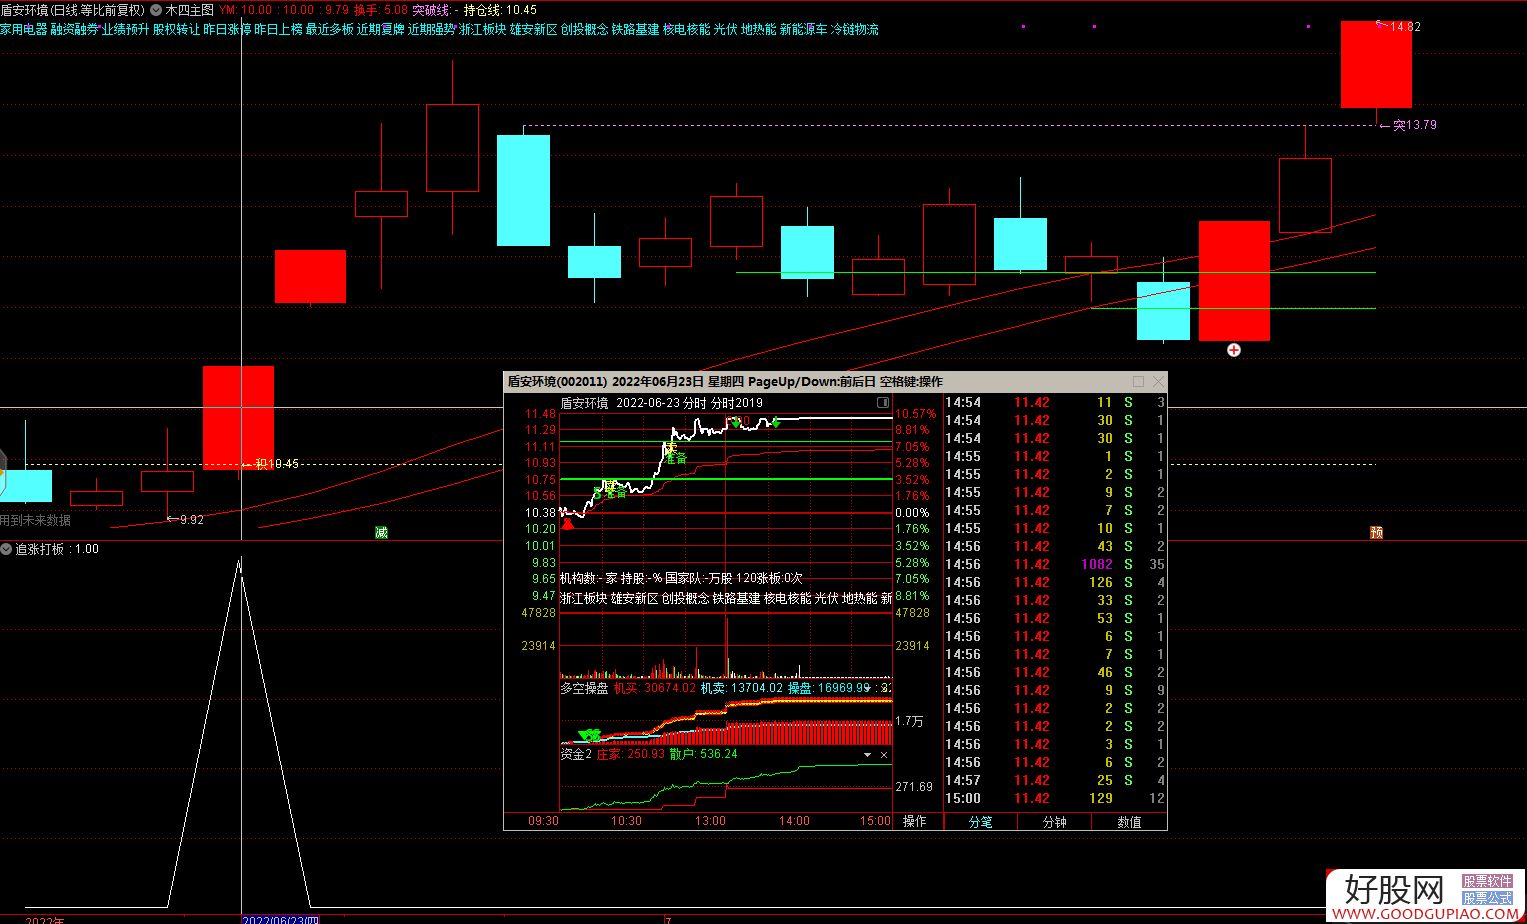Select the 核电核能 tag in top row
1527x924 pixels.
pyautogui.click(x=687, y=30)
